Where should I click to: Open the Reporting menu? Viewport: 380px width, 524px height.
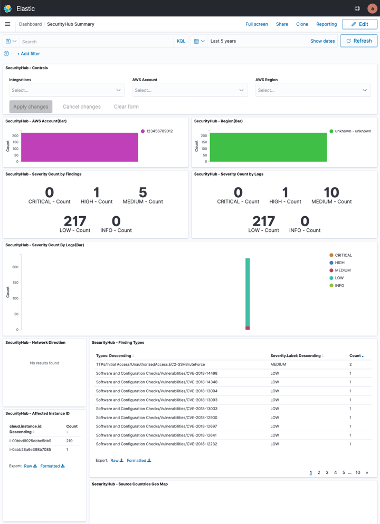pyautogui.click(x=327, y=24)
